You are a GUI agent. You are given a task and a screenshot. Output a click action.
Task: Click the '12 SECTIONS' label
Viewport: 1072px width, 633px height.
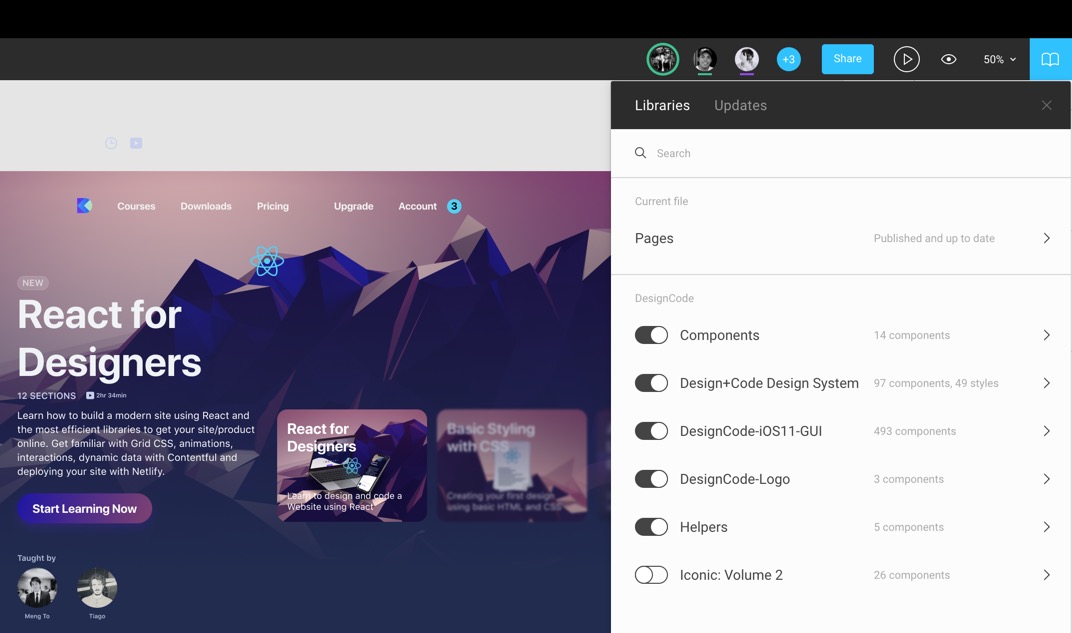(46, 396)
